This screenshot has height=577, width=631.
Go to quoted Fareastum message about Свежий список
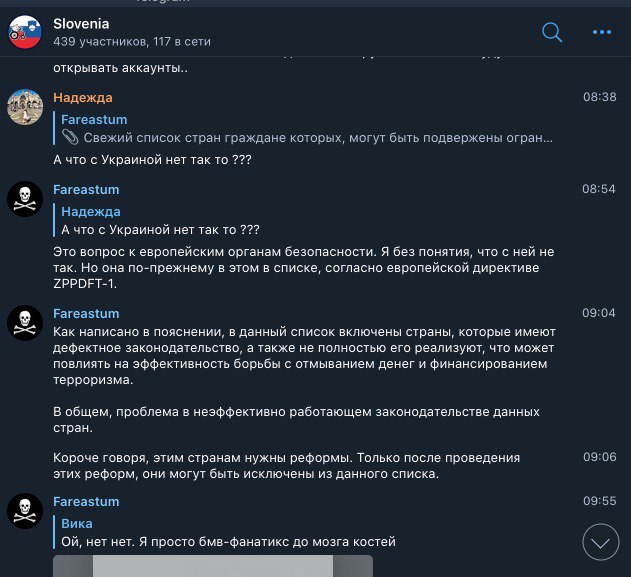pyautogui.click(x=303, y=129)
